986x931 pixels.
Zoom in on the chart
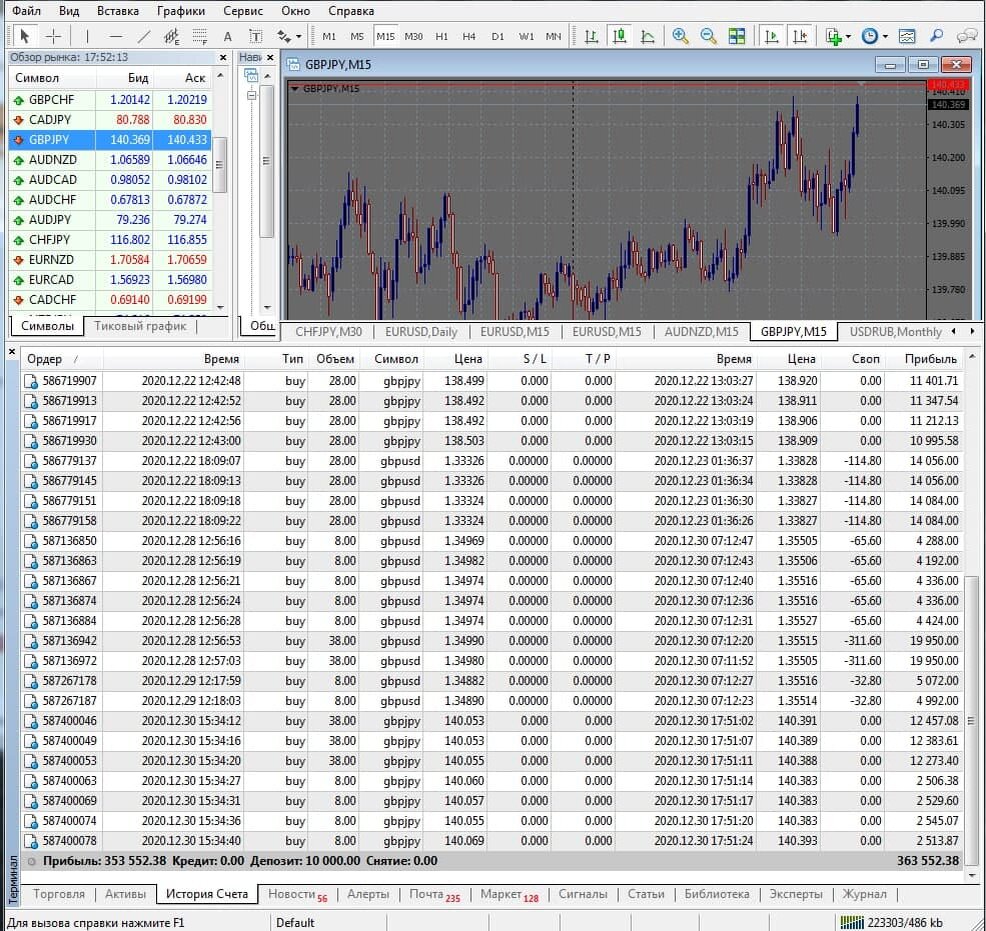(x=680, y=36)
